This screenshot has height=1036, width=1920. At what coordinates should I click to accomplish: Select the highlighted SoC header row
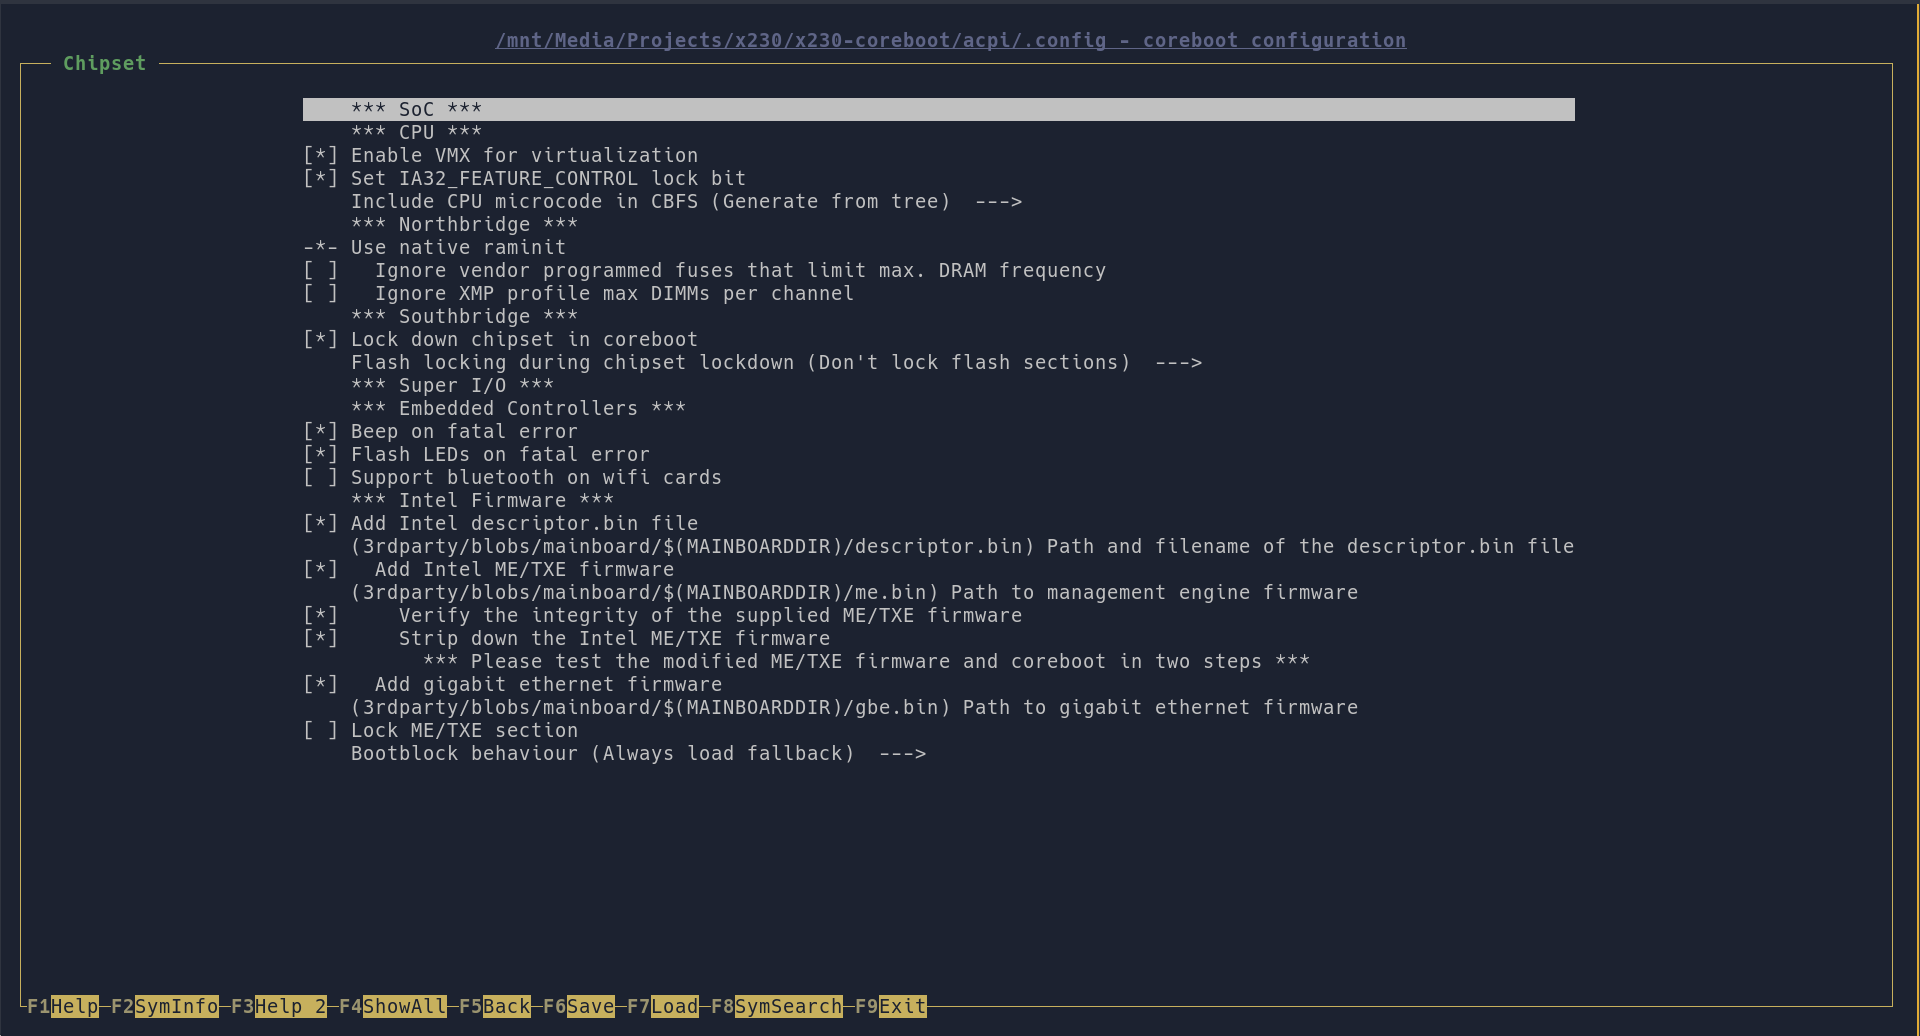(939, 109)
